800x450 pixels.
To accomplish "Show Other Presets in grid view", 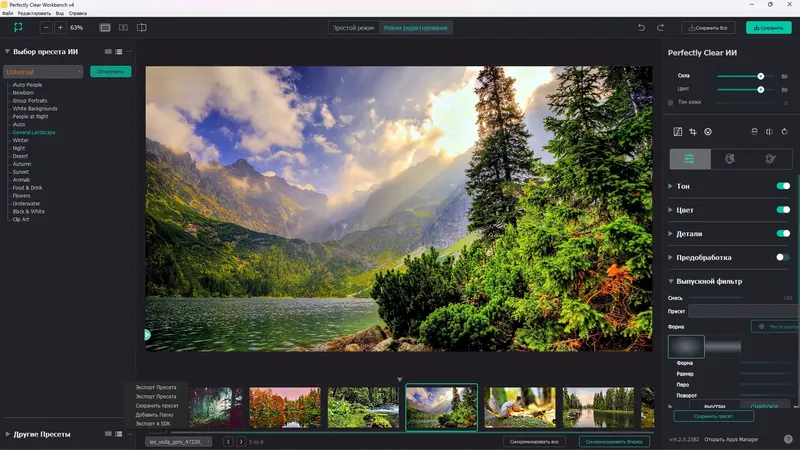I will click(108, 434).
